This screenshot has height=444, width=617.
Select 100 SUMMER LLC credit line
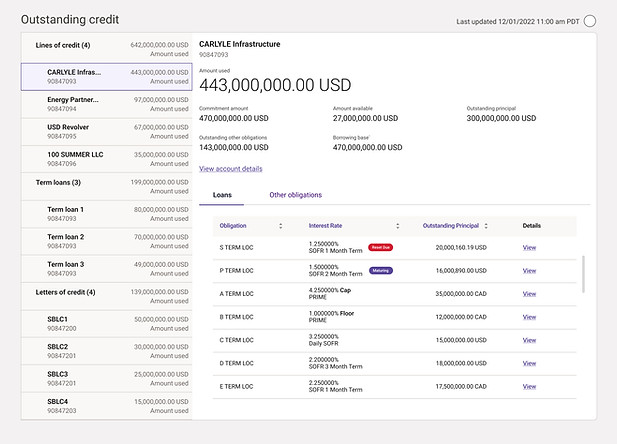(107, 159)
